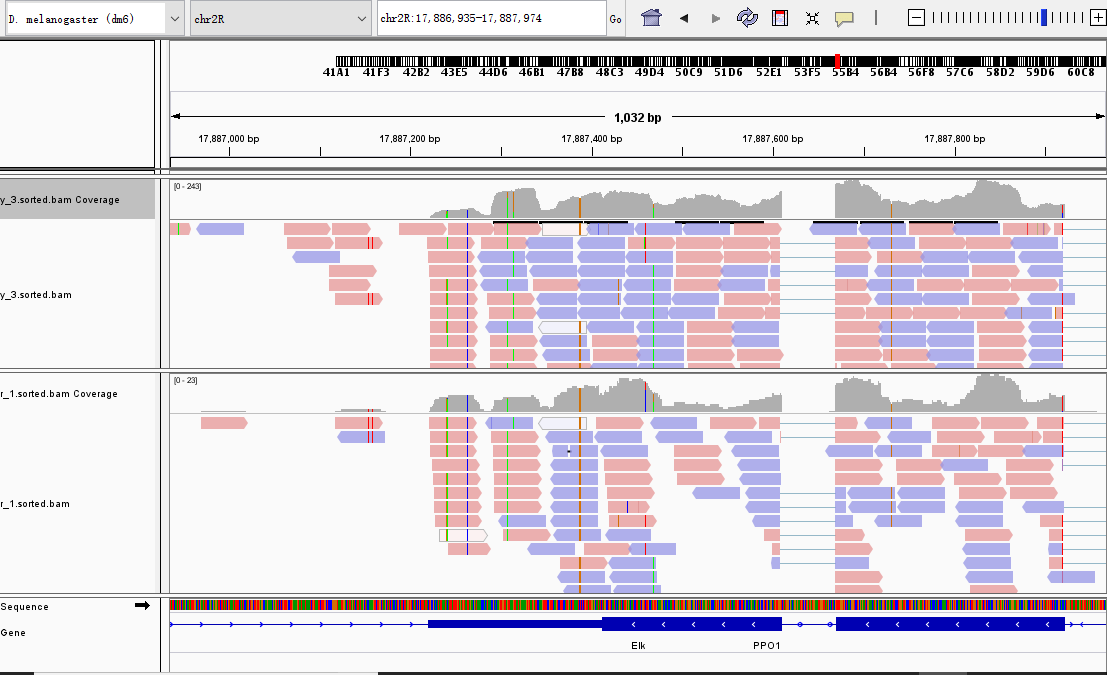Click the Gene track label
The width and height of the screenshot is (1107, 675).
(14, 633)
